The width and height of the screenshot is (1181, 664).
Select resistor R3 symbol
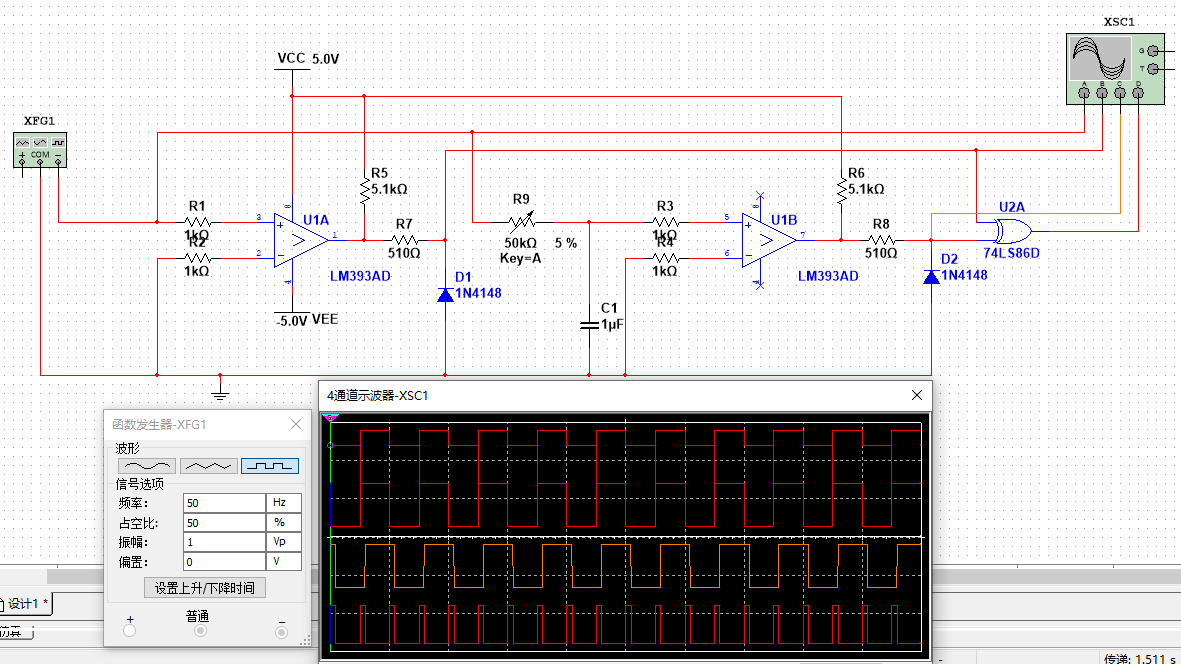click(666, 222)
